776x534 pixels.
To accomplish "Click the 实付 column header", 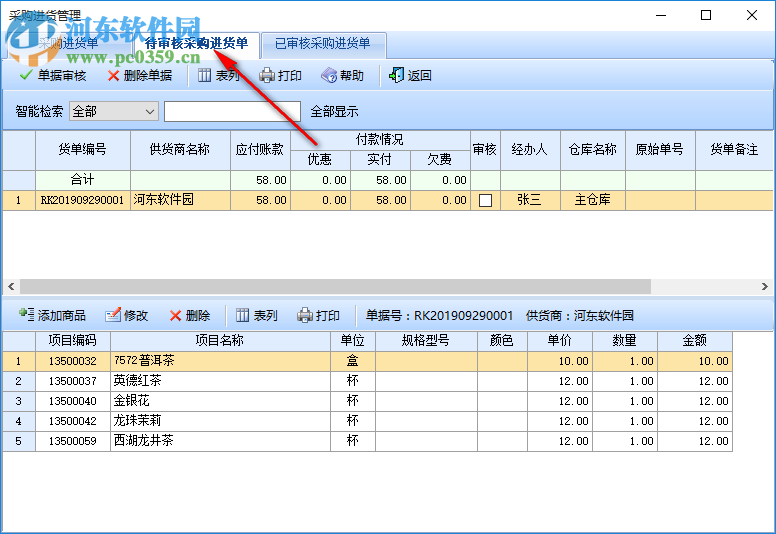I will [x=380, y=160].
